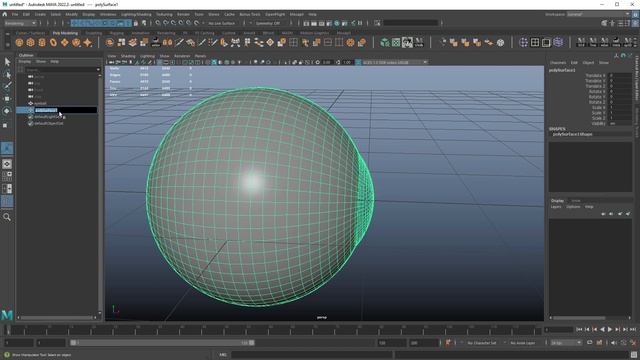Screen dimensions: 640x360
Task: Select the Rigging shelf tab
Action: 116,33
